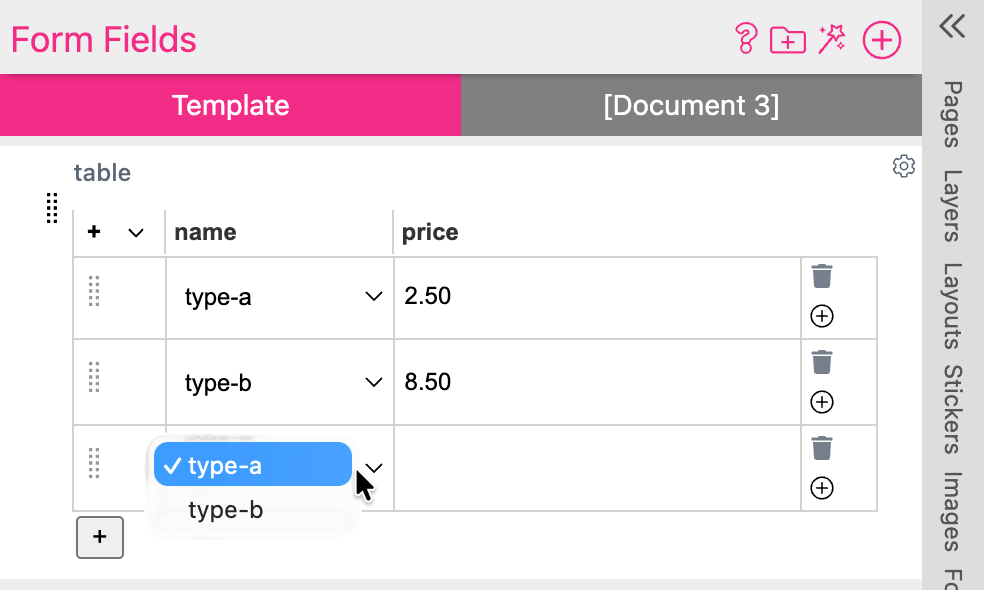Open the help question mark icon

(x=746, y=39)
